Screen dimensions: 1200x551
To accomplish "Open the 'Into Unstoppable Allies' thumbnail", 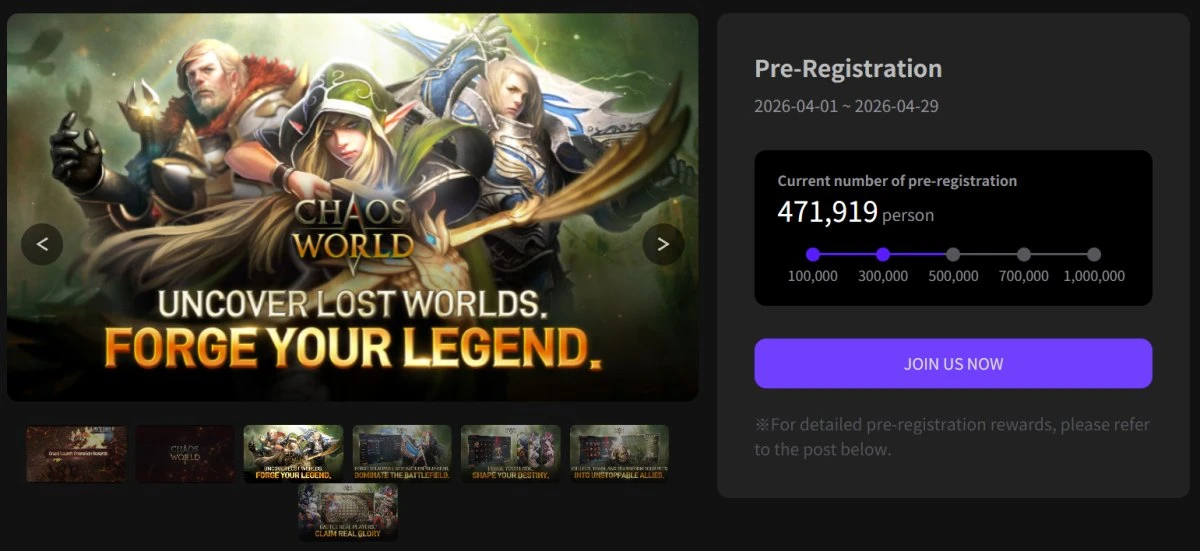I will [x=619, y=453].
